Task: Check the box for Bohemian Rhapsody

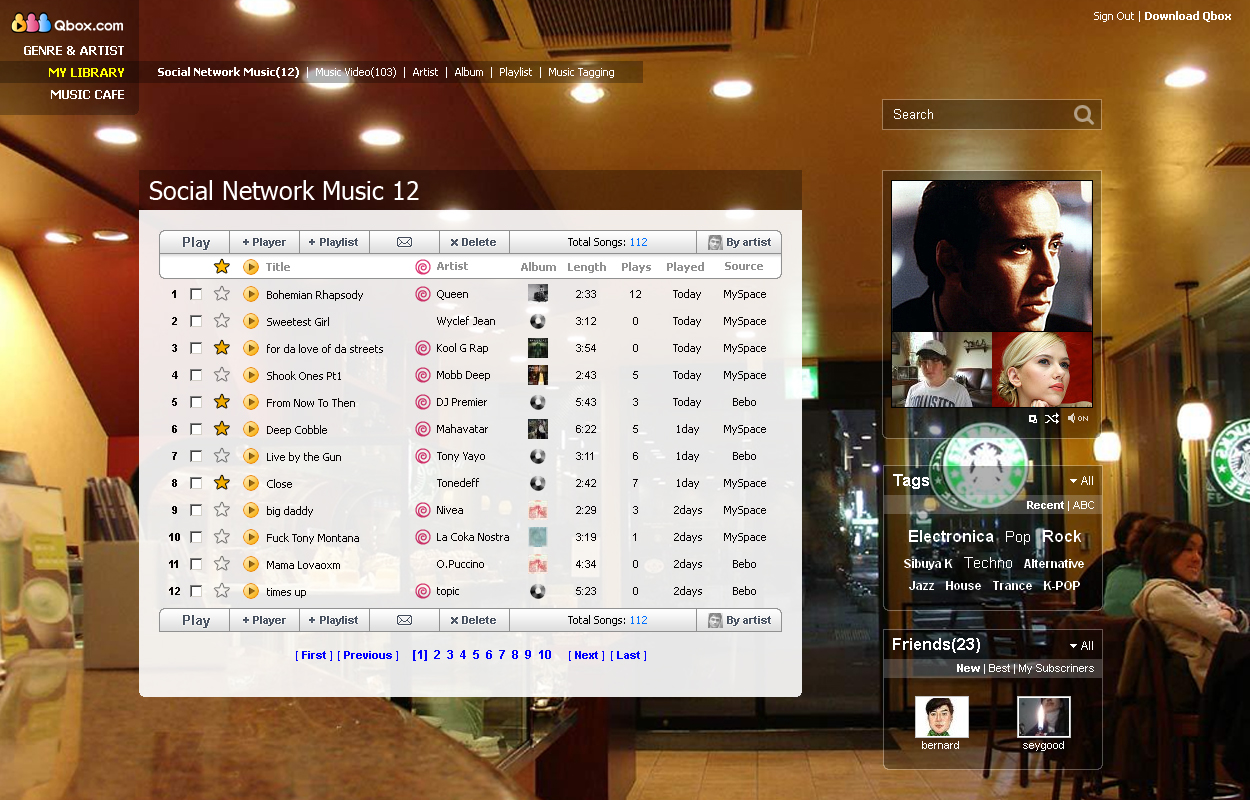Action: click(x=196, y=294)
